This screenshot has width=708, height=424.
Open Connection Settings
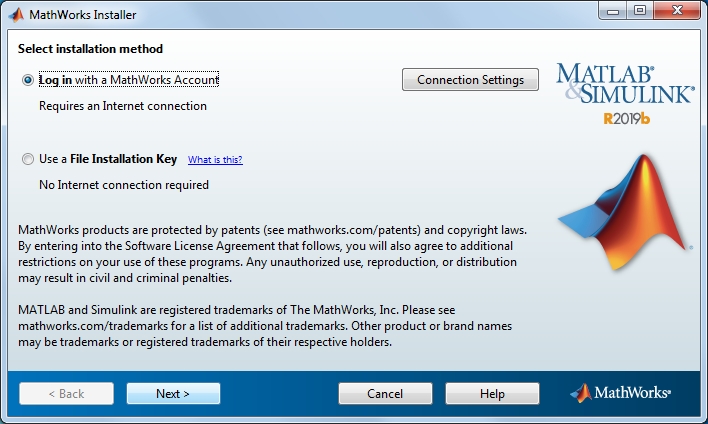tap(470, 80)
